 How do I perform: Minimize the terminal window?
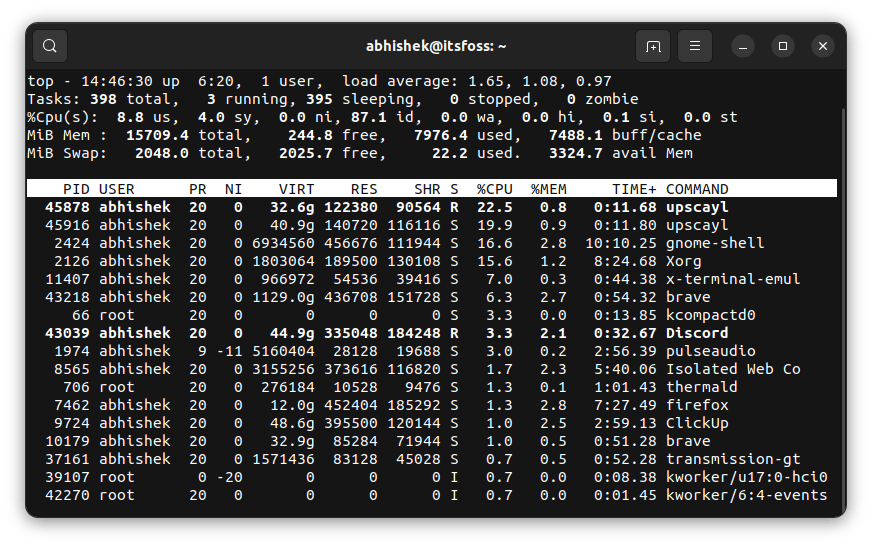click(x=743, y=46)
